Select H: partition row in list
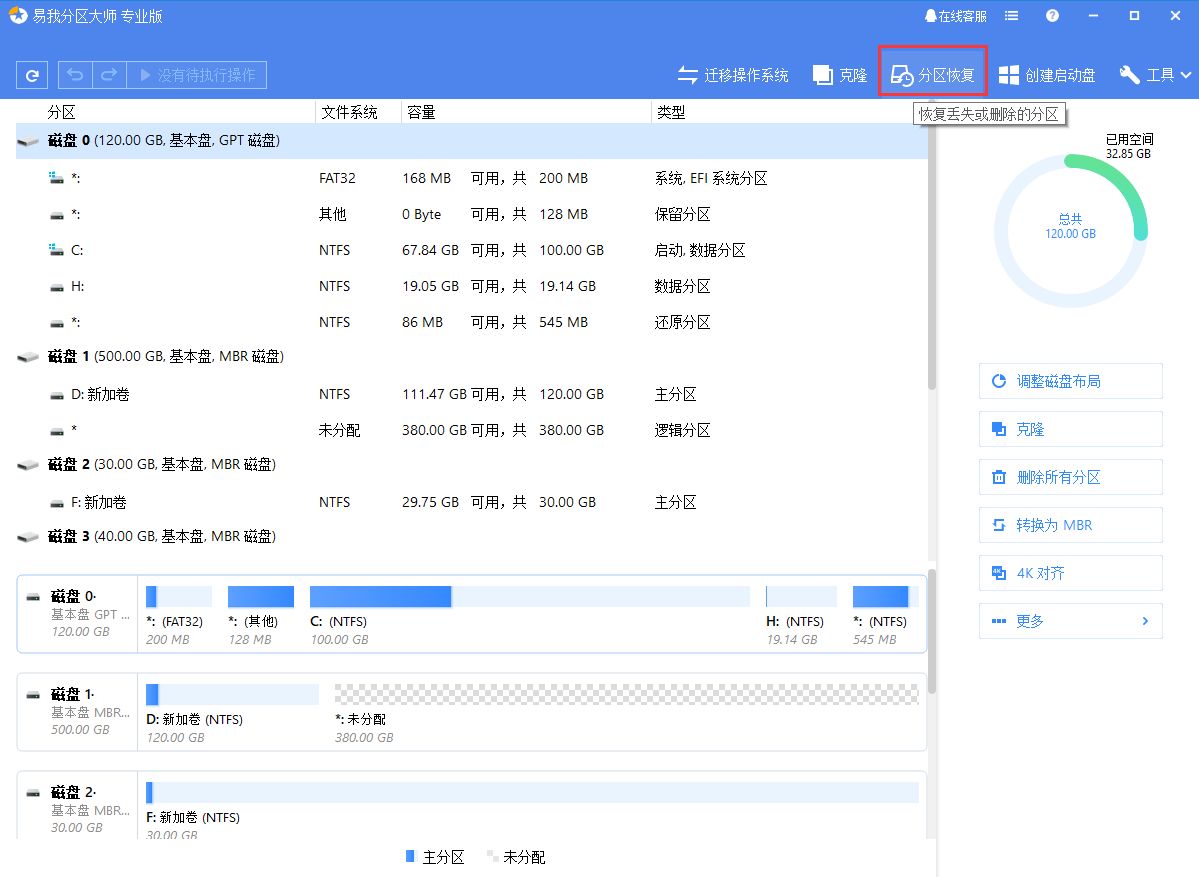The image size is (1199, 877). [x=471, y=286]
